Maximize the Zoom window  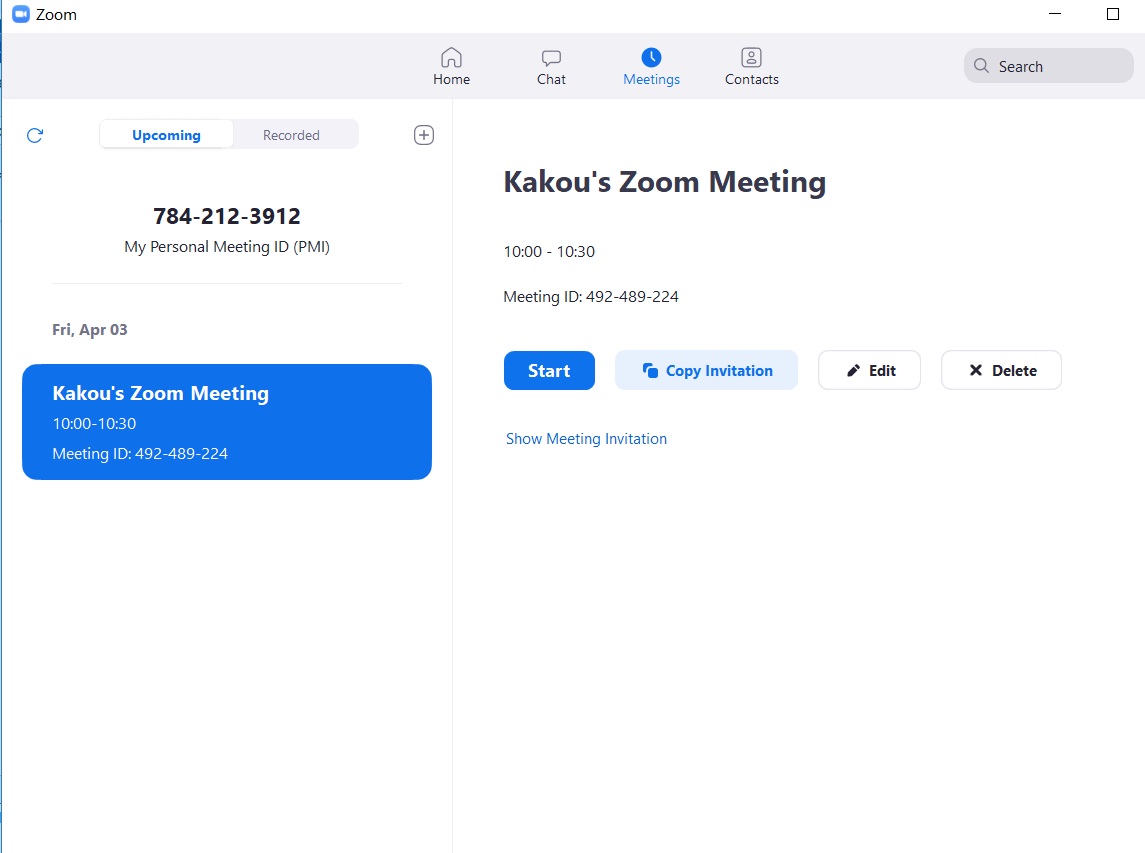[1113, 14]
